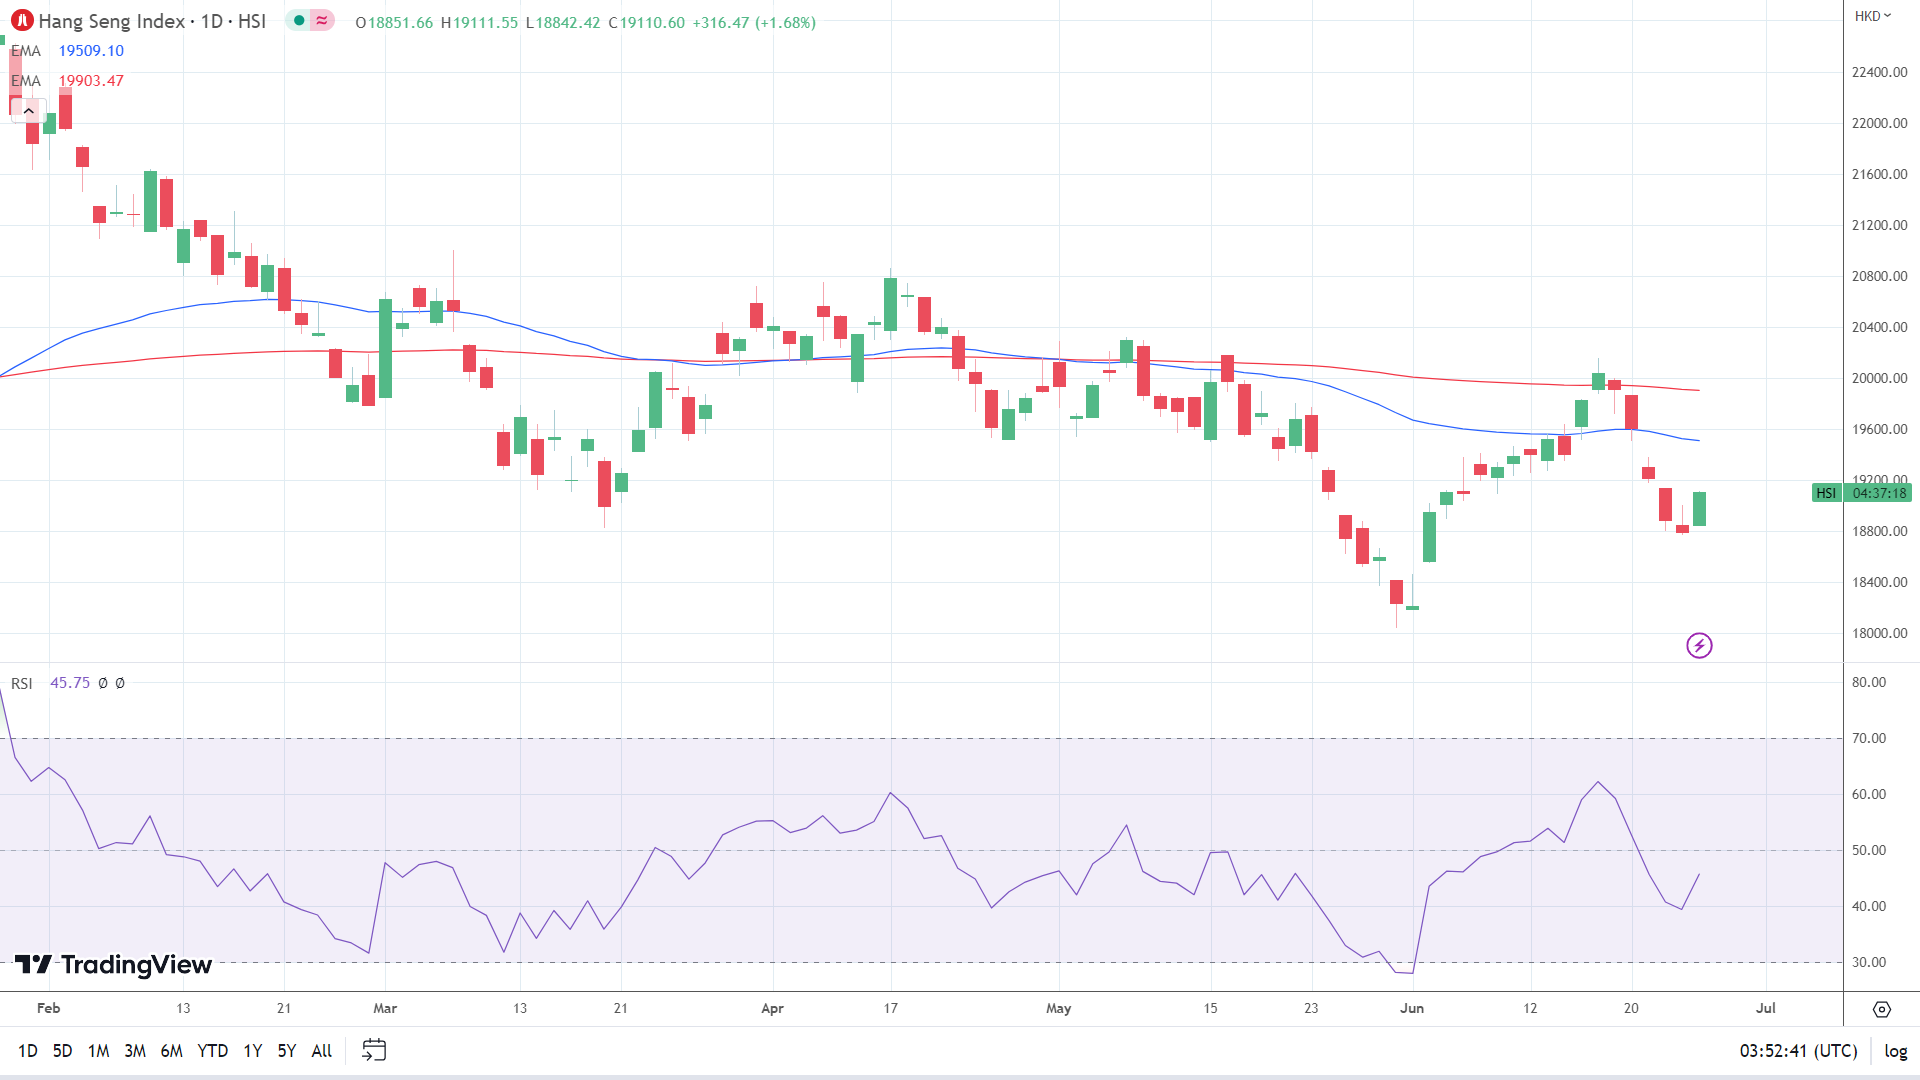Click the closing value C19110.60
Viewport: 1920px width, 1080px height.
tap(646, 22)
